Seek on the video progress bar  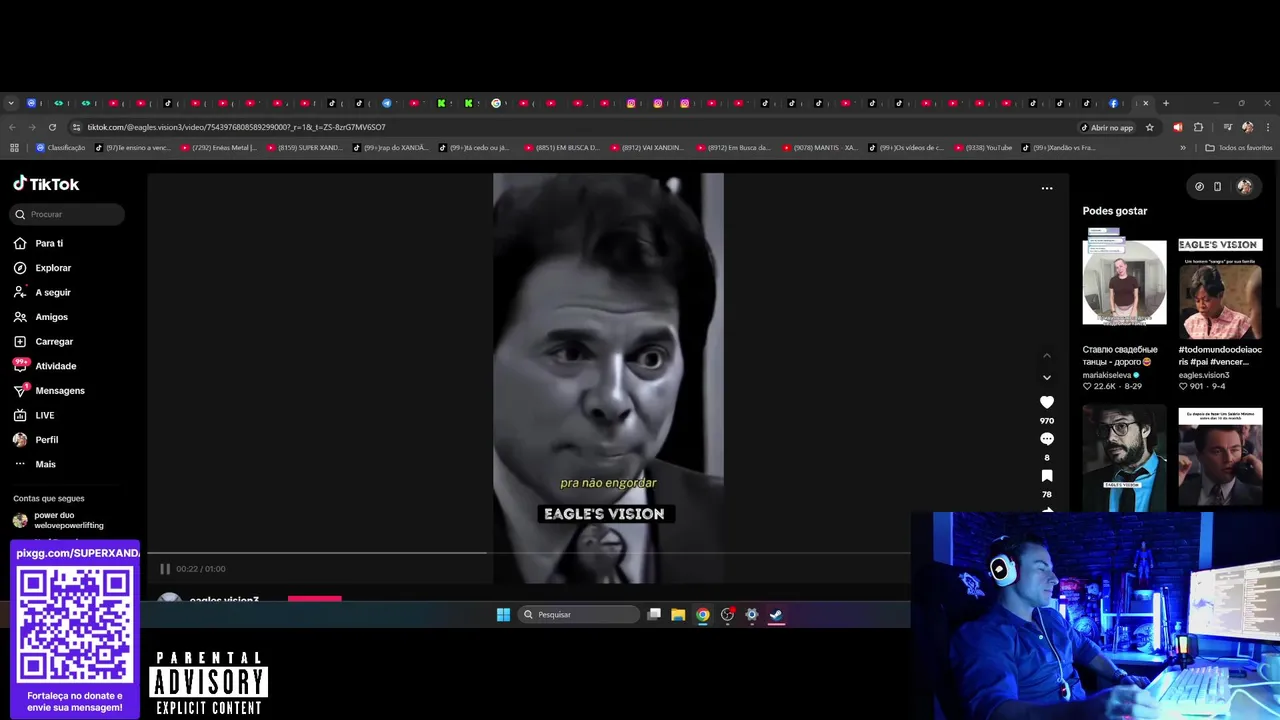(x=528, y=552)
